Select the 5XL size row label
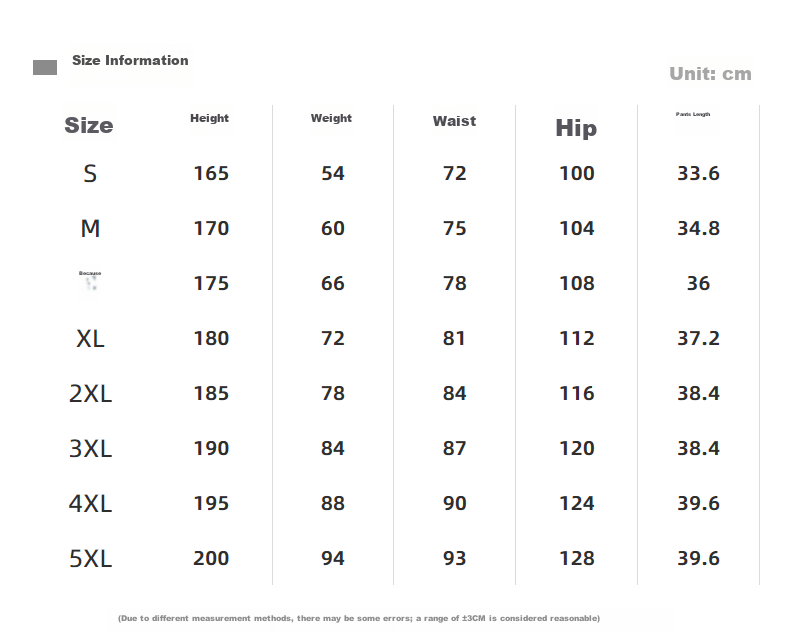This screenshot has width=790, height=632. click(x=90, y=558)
